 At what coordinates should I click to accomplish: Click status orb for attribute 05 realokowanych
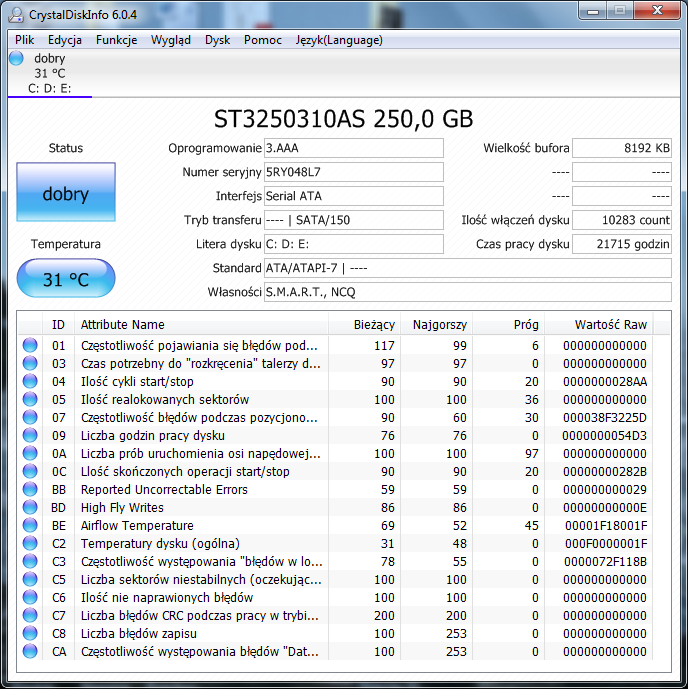[30, 399]
